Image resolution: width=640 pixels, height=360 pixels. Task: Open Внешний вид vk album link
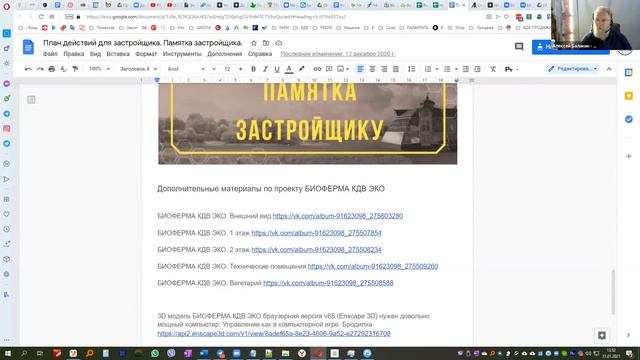point(338,216)
